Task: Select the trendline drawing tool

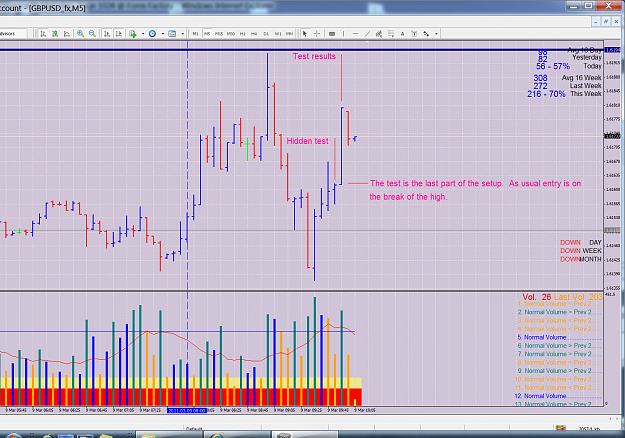Action: 367,34
